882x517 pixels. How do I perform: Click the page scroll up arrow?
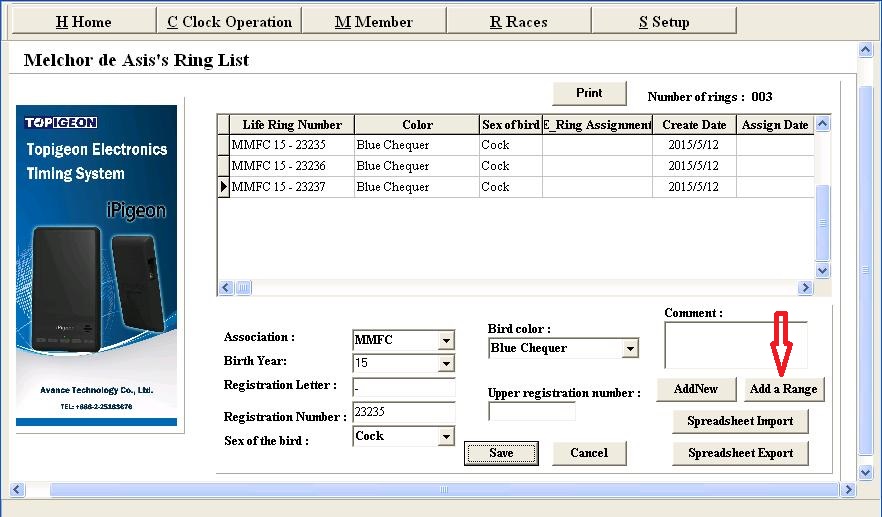pyautogui.click(x=866, y=51)
